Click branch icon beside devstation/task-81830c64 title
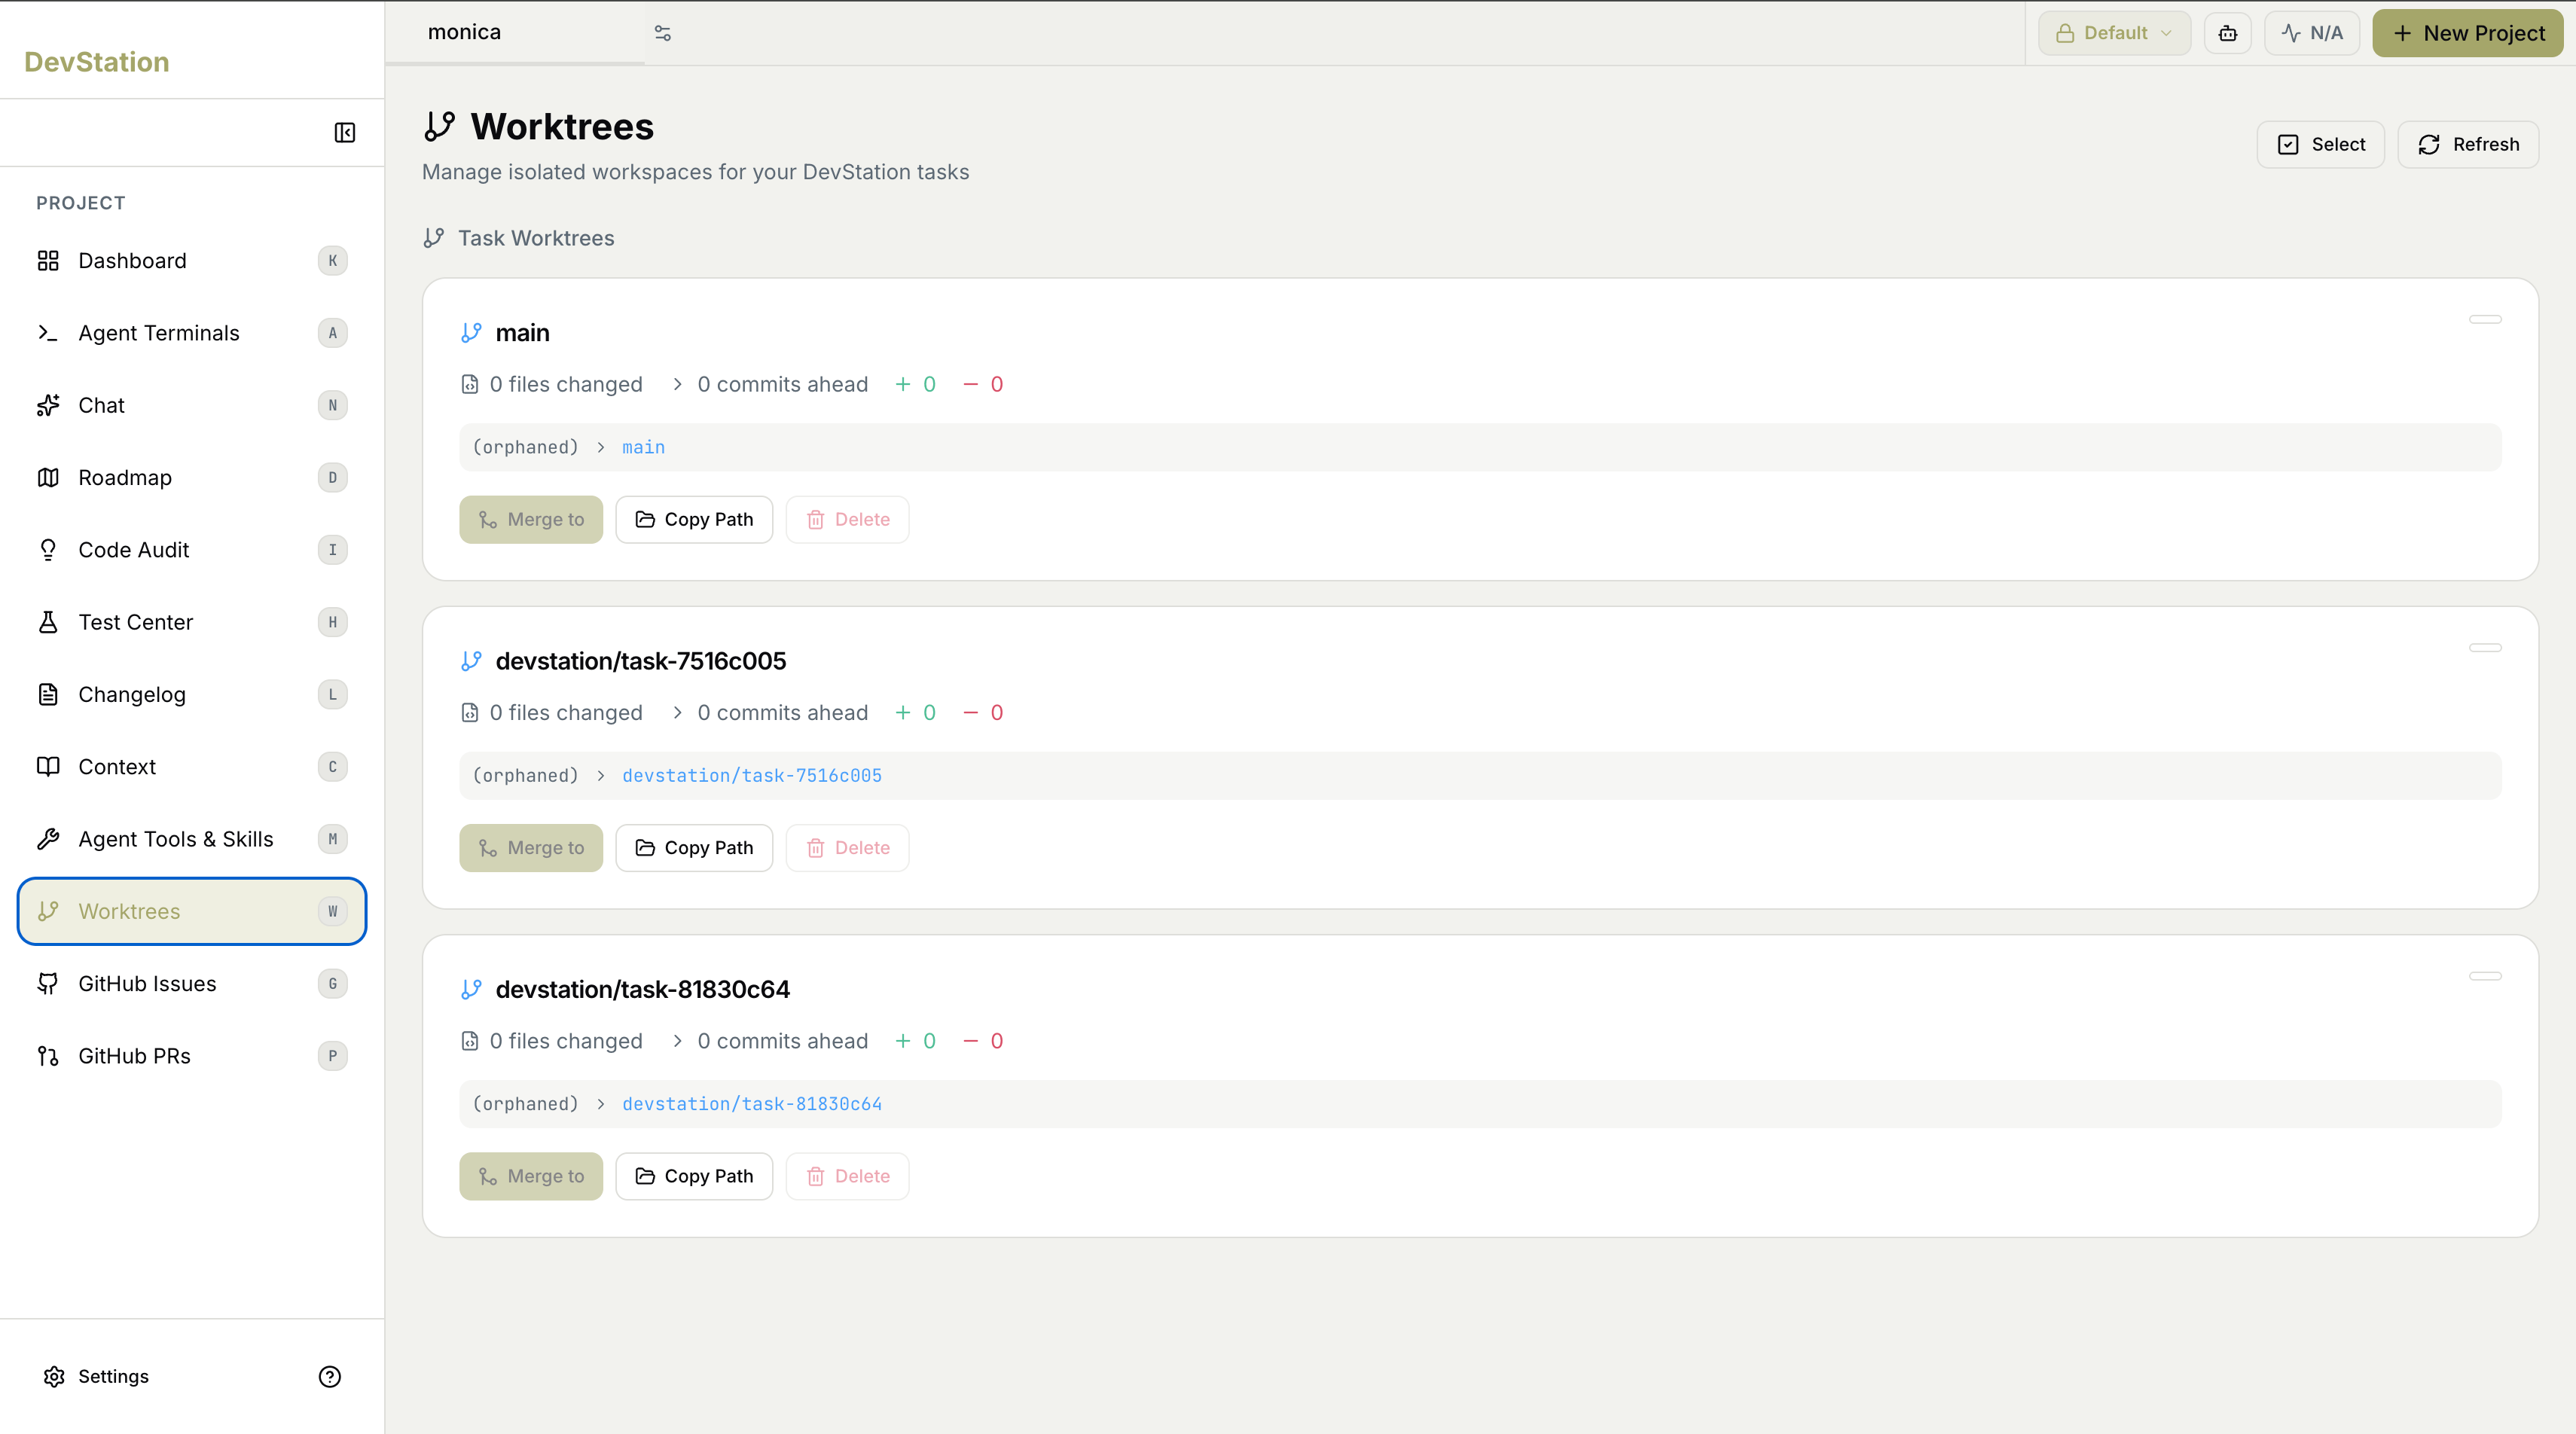Screen dimensions: 2576x1434 point(471,989)
